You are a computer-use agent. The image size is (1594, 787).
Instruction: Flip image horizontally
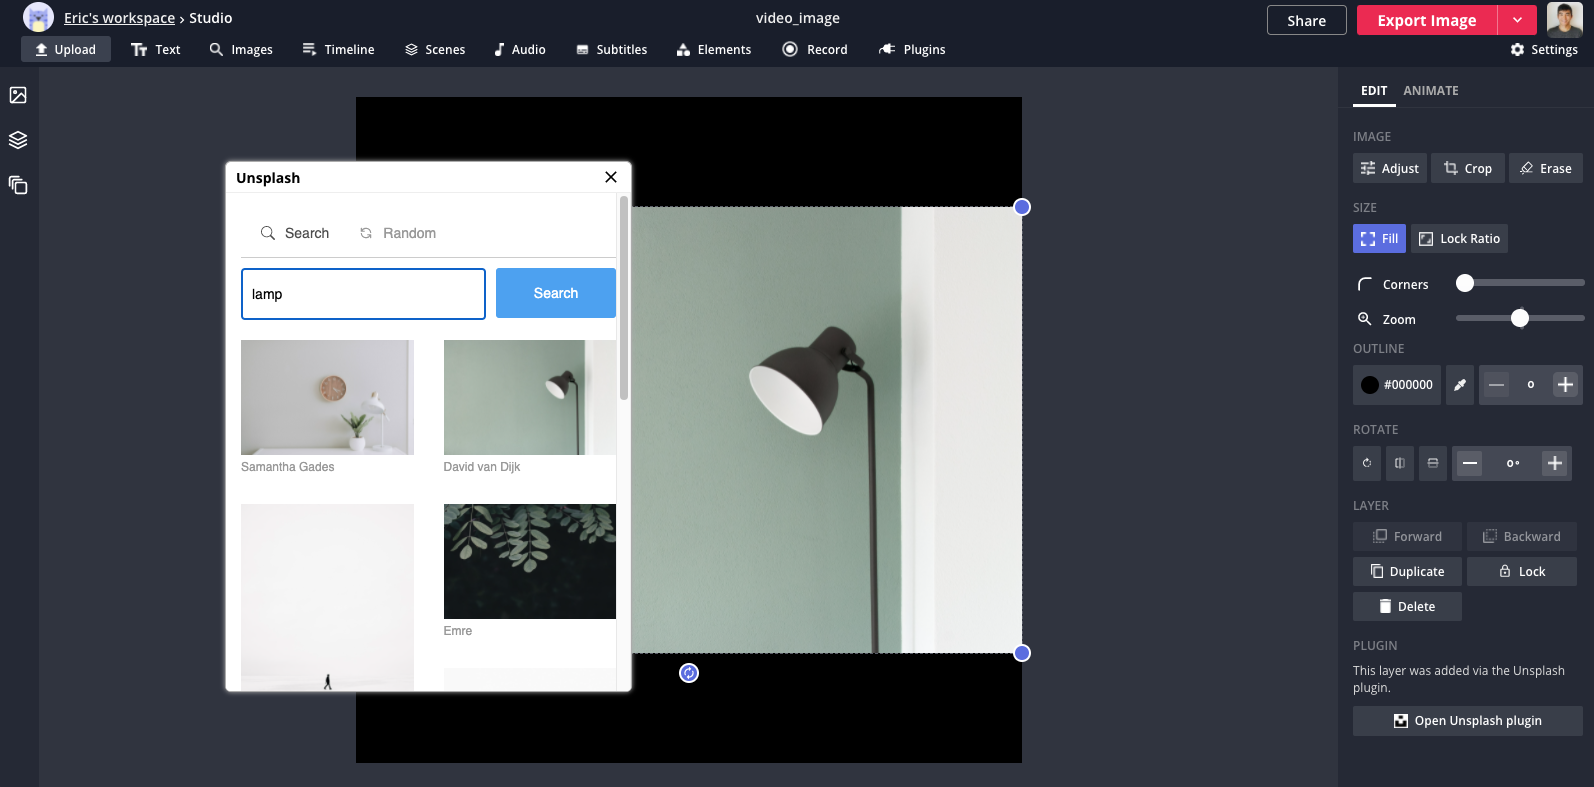point(1400,463)
